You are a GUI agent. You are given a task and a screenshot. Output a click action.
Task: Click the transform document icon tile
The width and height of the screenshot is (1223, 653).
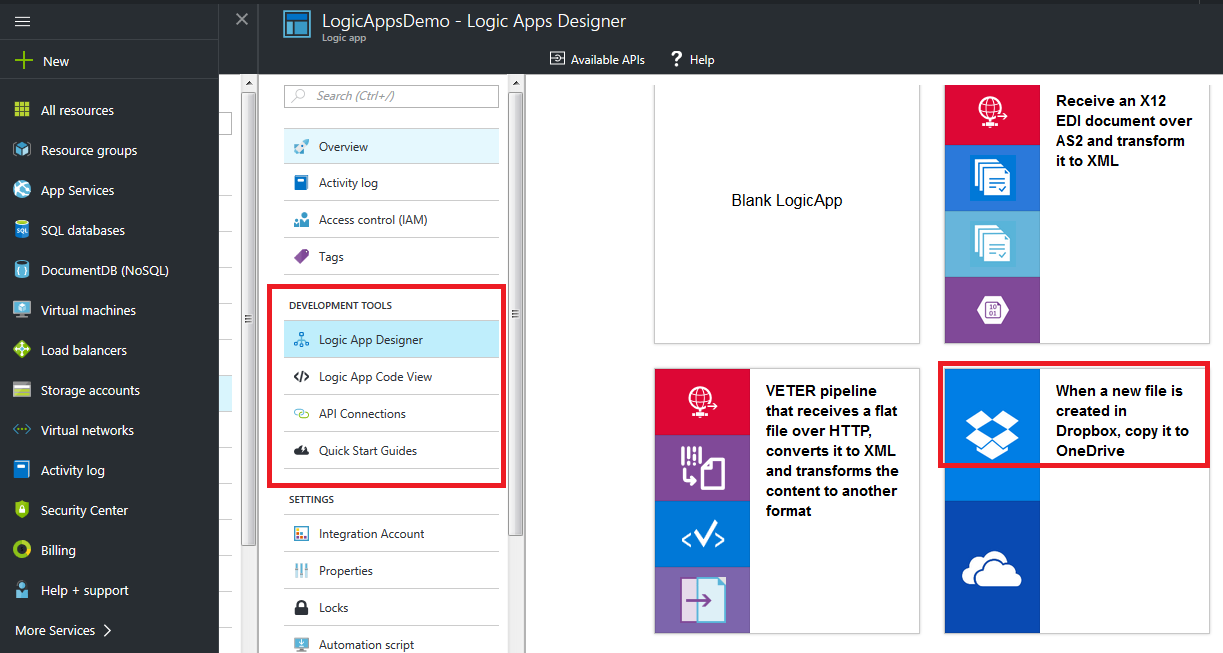click(702, 600)
